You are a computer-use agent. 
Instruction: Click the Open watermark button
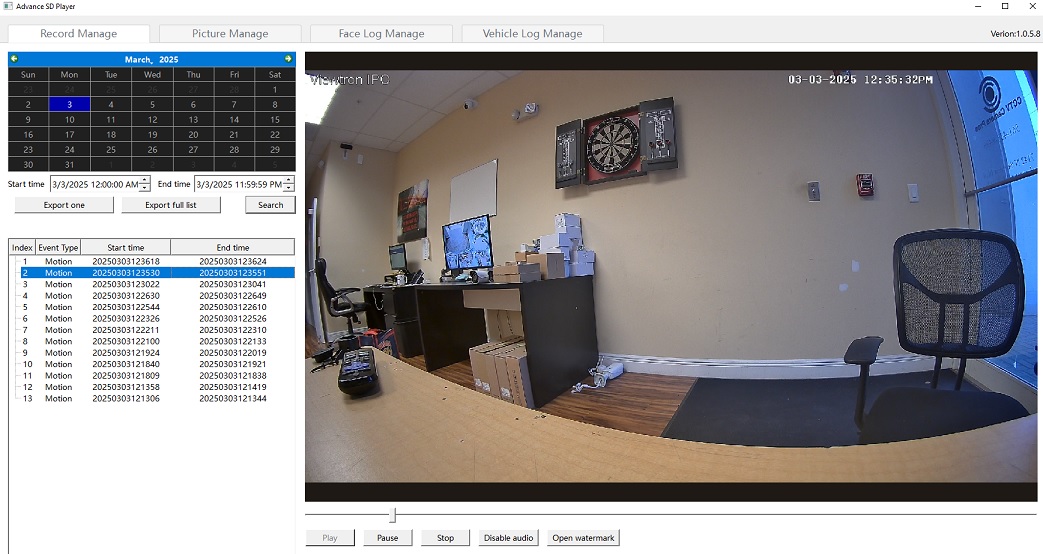[x=583, y=537]
